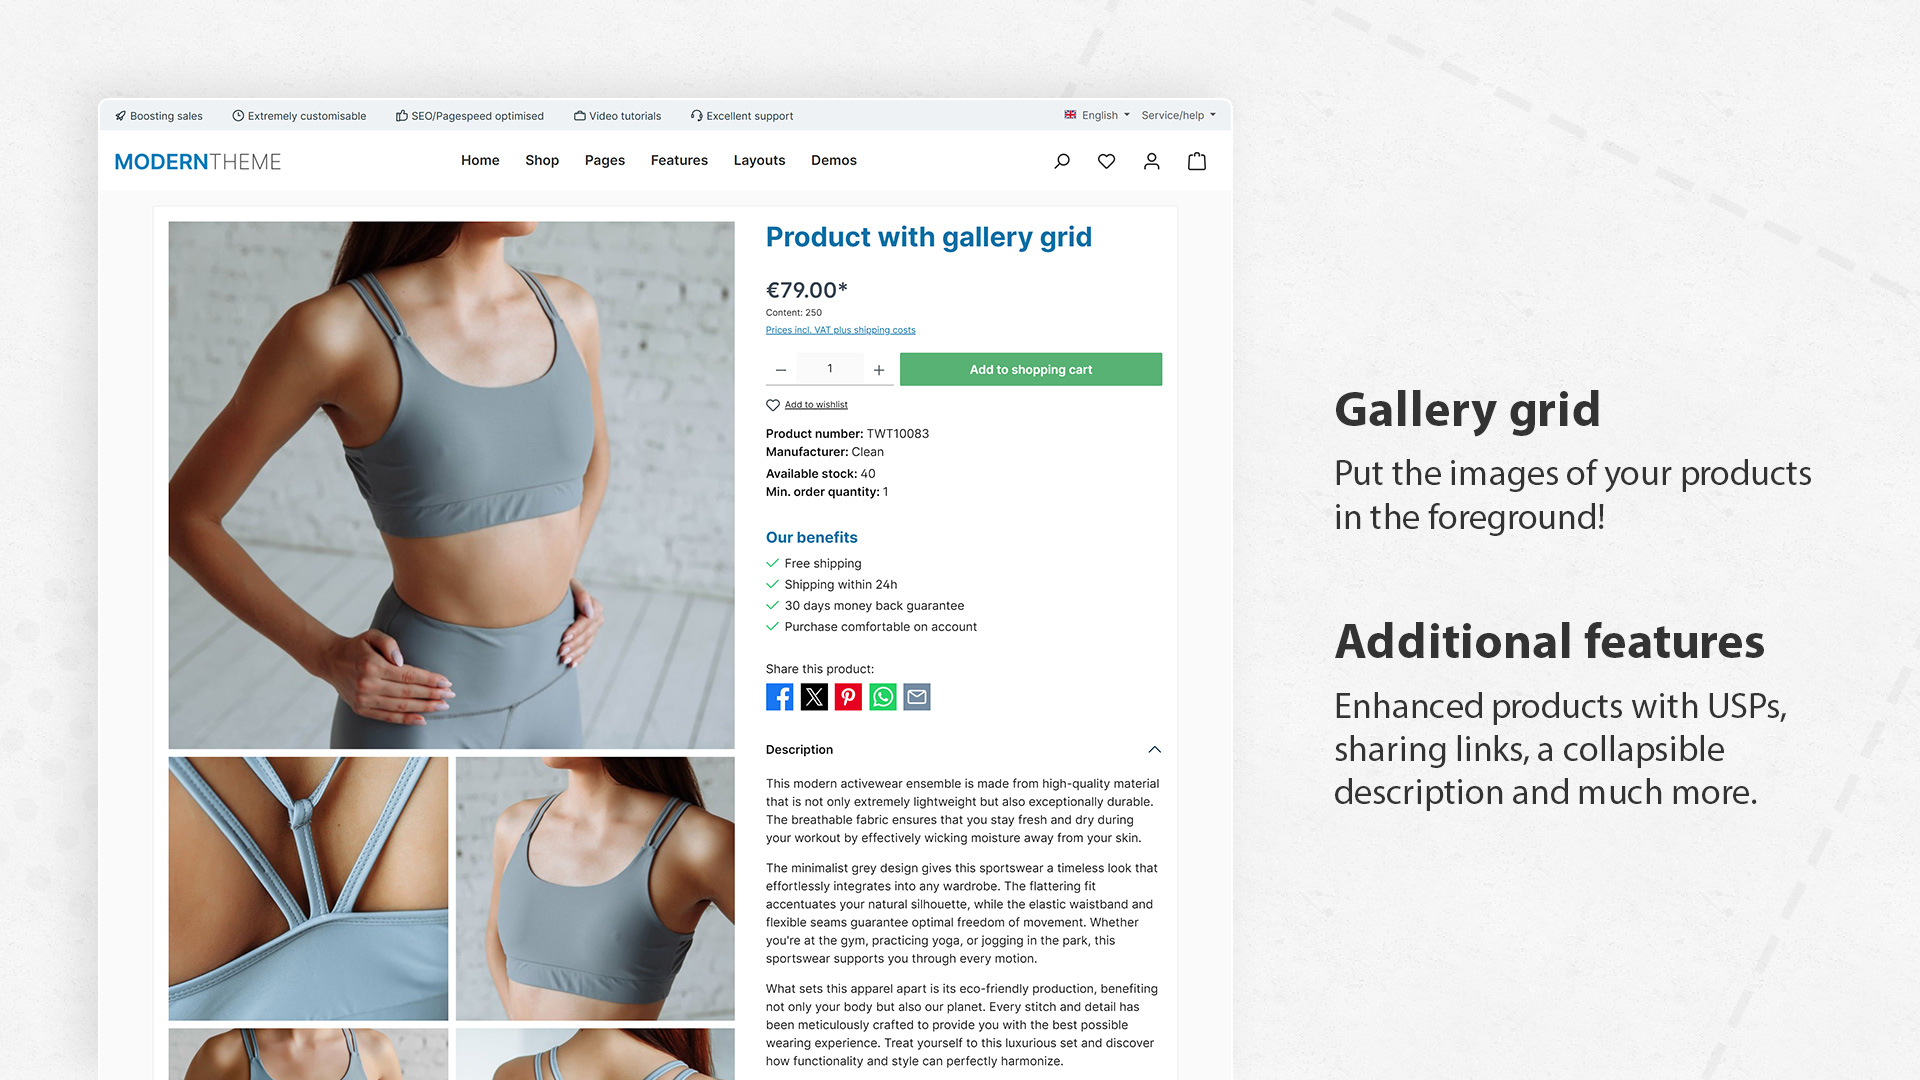Collapse the Description section chevron
The width and height of the screenshot is (1920, 1080).
pyautogui.click(x=1155, y=750)
